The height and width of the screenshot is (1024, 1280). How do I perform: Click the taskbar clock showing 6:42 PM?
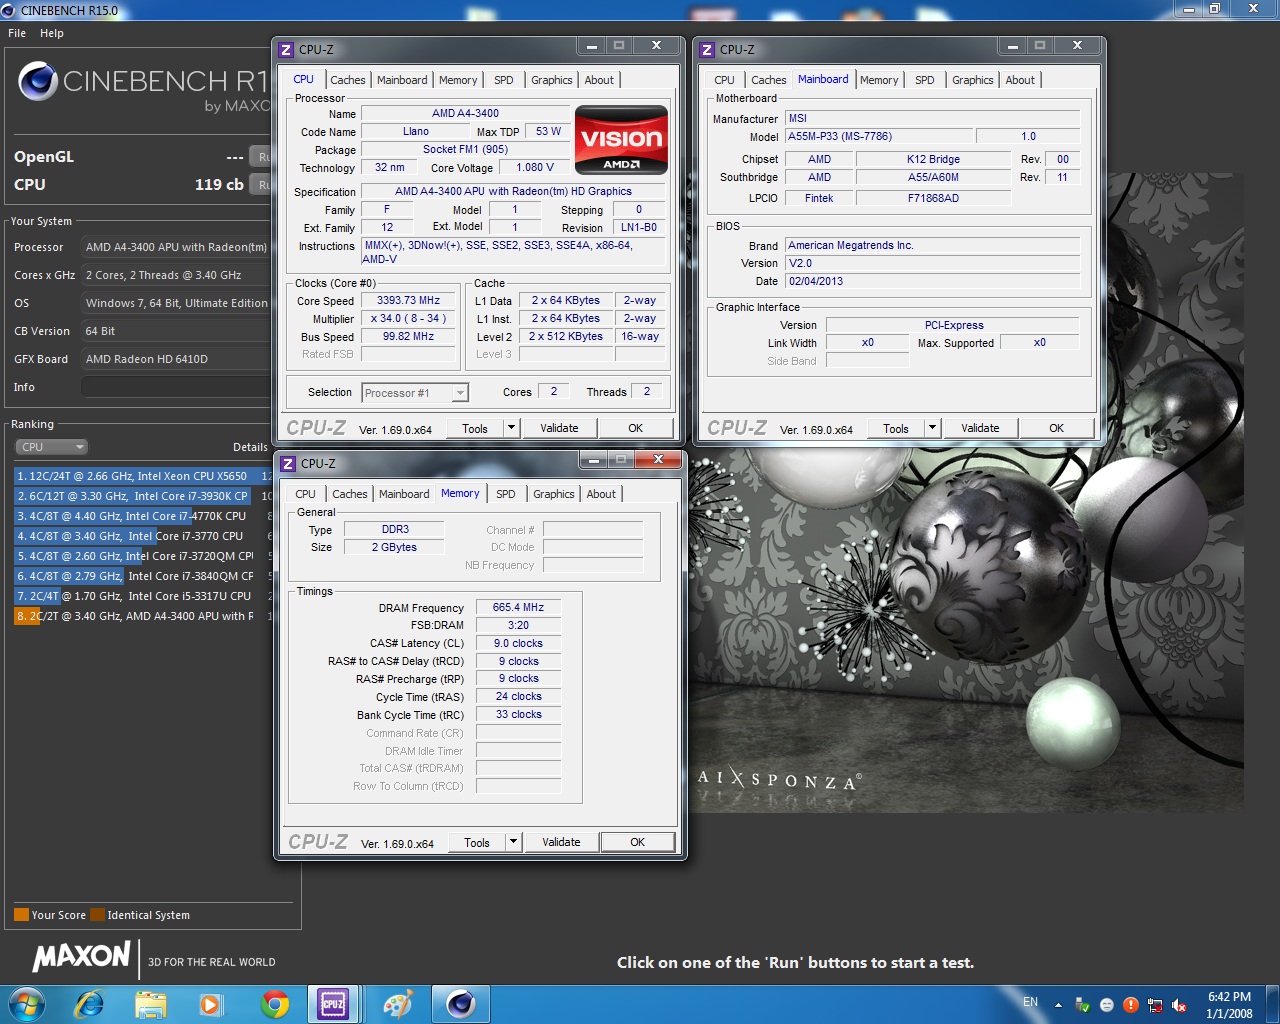(x=1229, y=1005)
